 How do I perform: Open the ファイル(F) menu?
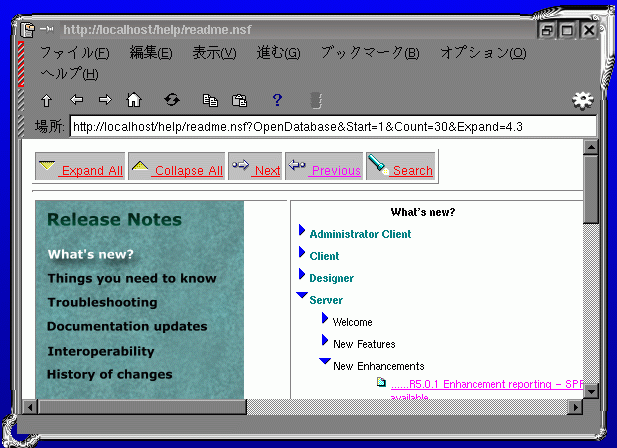[x=74, y=53]
